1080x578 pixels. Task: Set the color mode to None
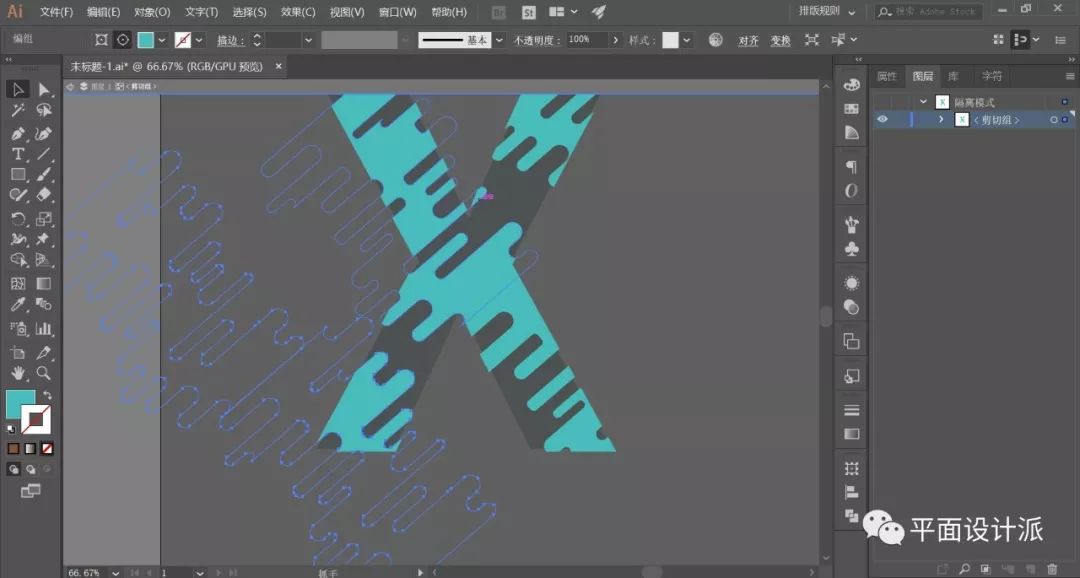coord(47,449)
